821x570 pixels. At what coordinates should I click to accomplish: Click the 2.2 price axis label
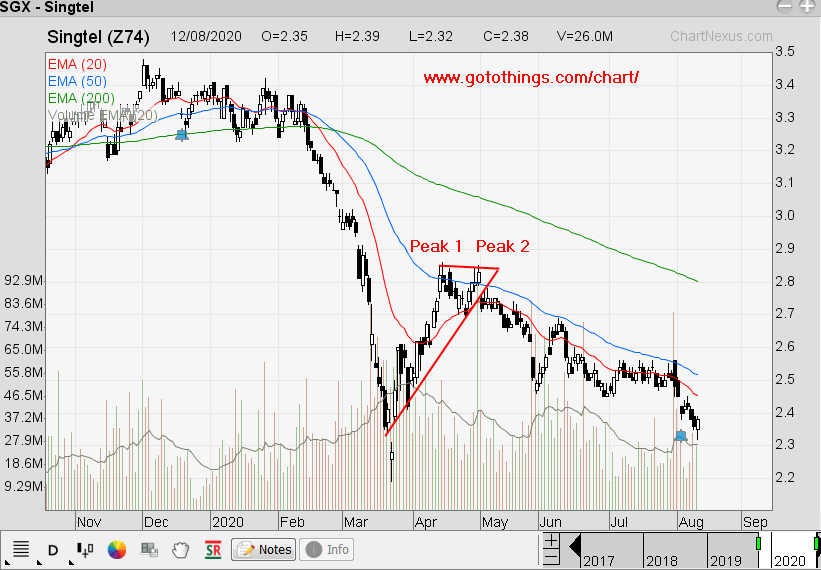click(x=785, y=477)
